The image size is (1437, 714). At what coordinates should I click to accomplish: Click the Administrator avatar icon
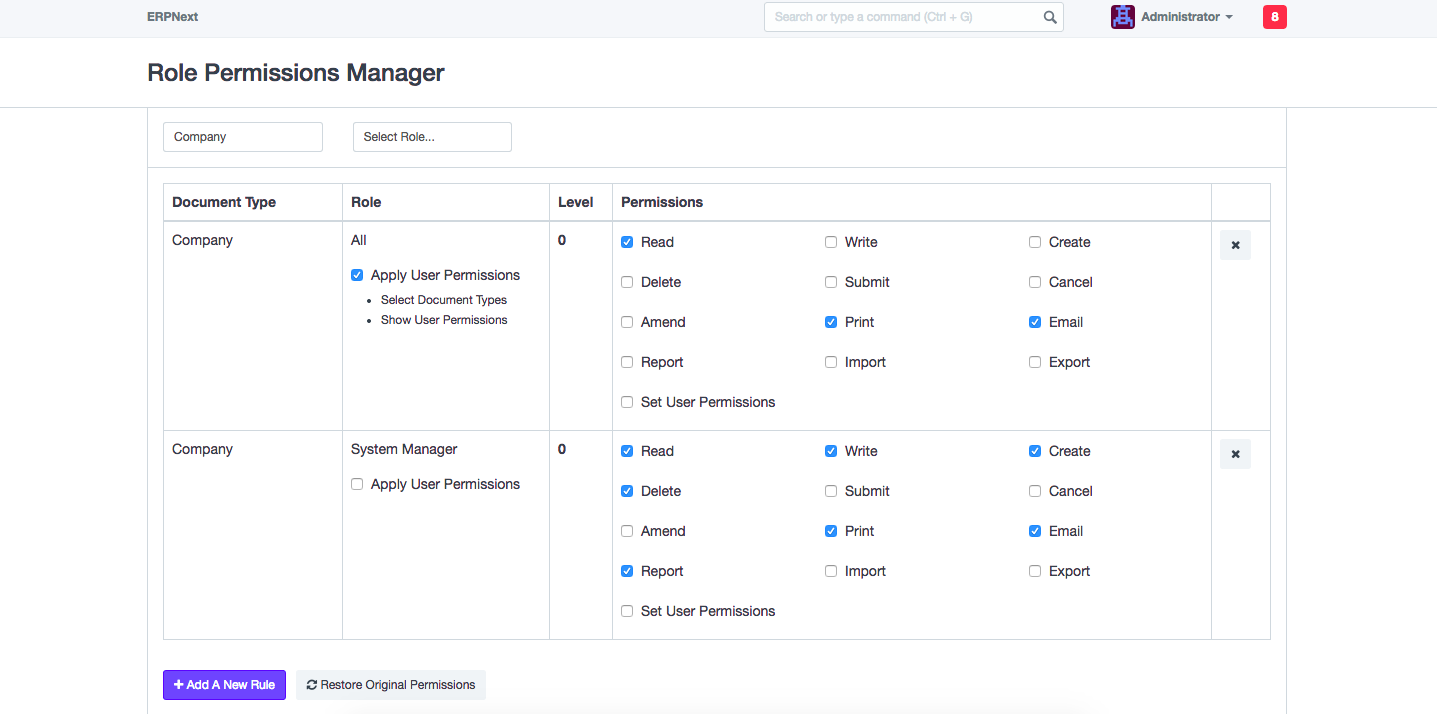[x=1122, y=17]
